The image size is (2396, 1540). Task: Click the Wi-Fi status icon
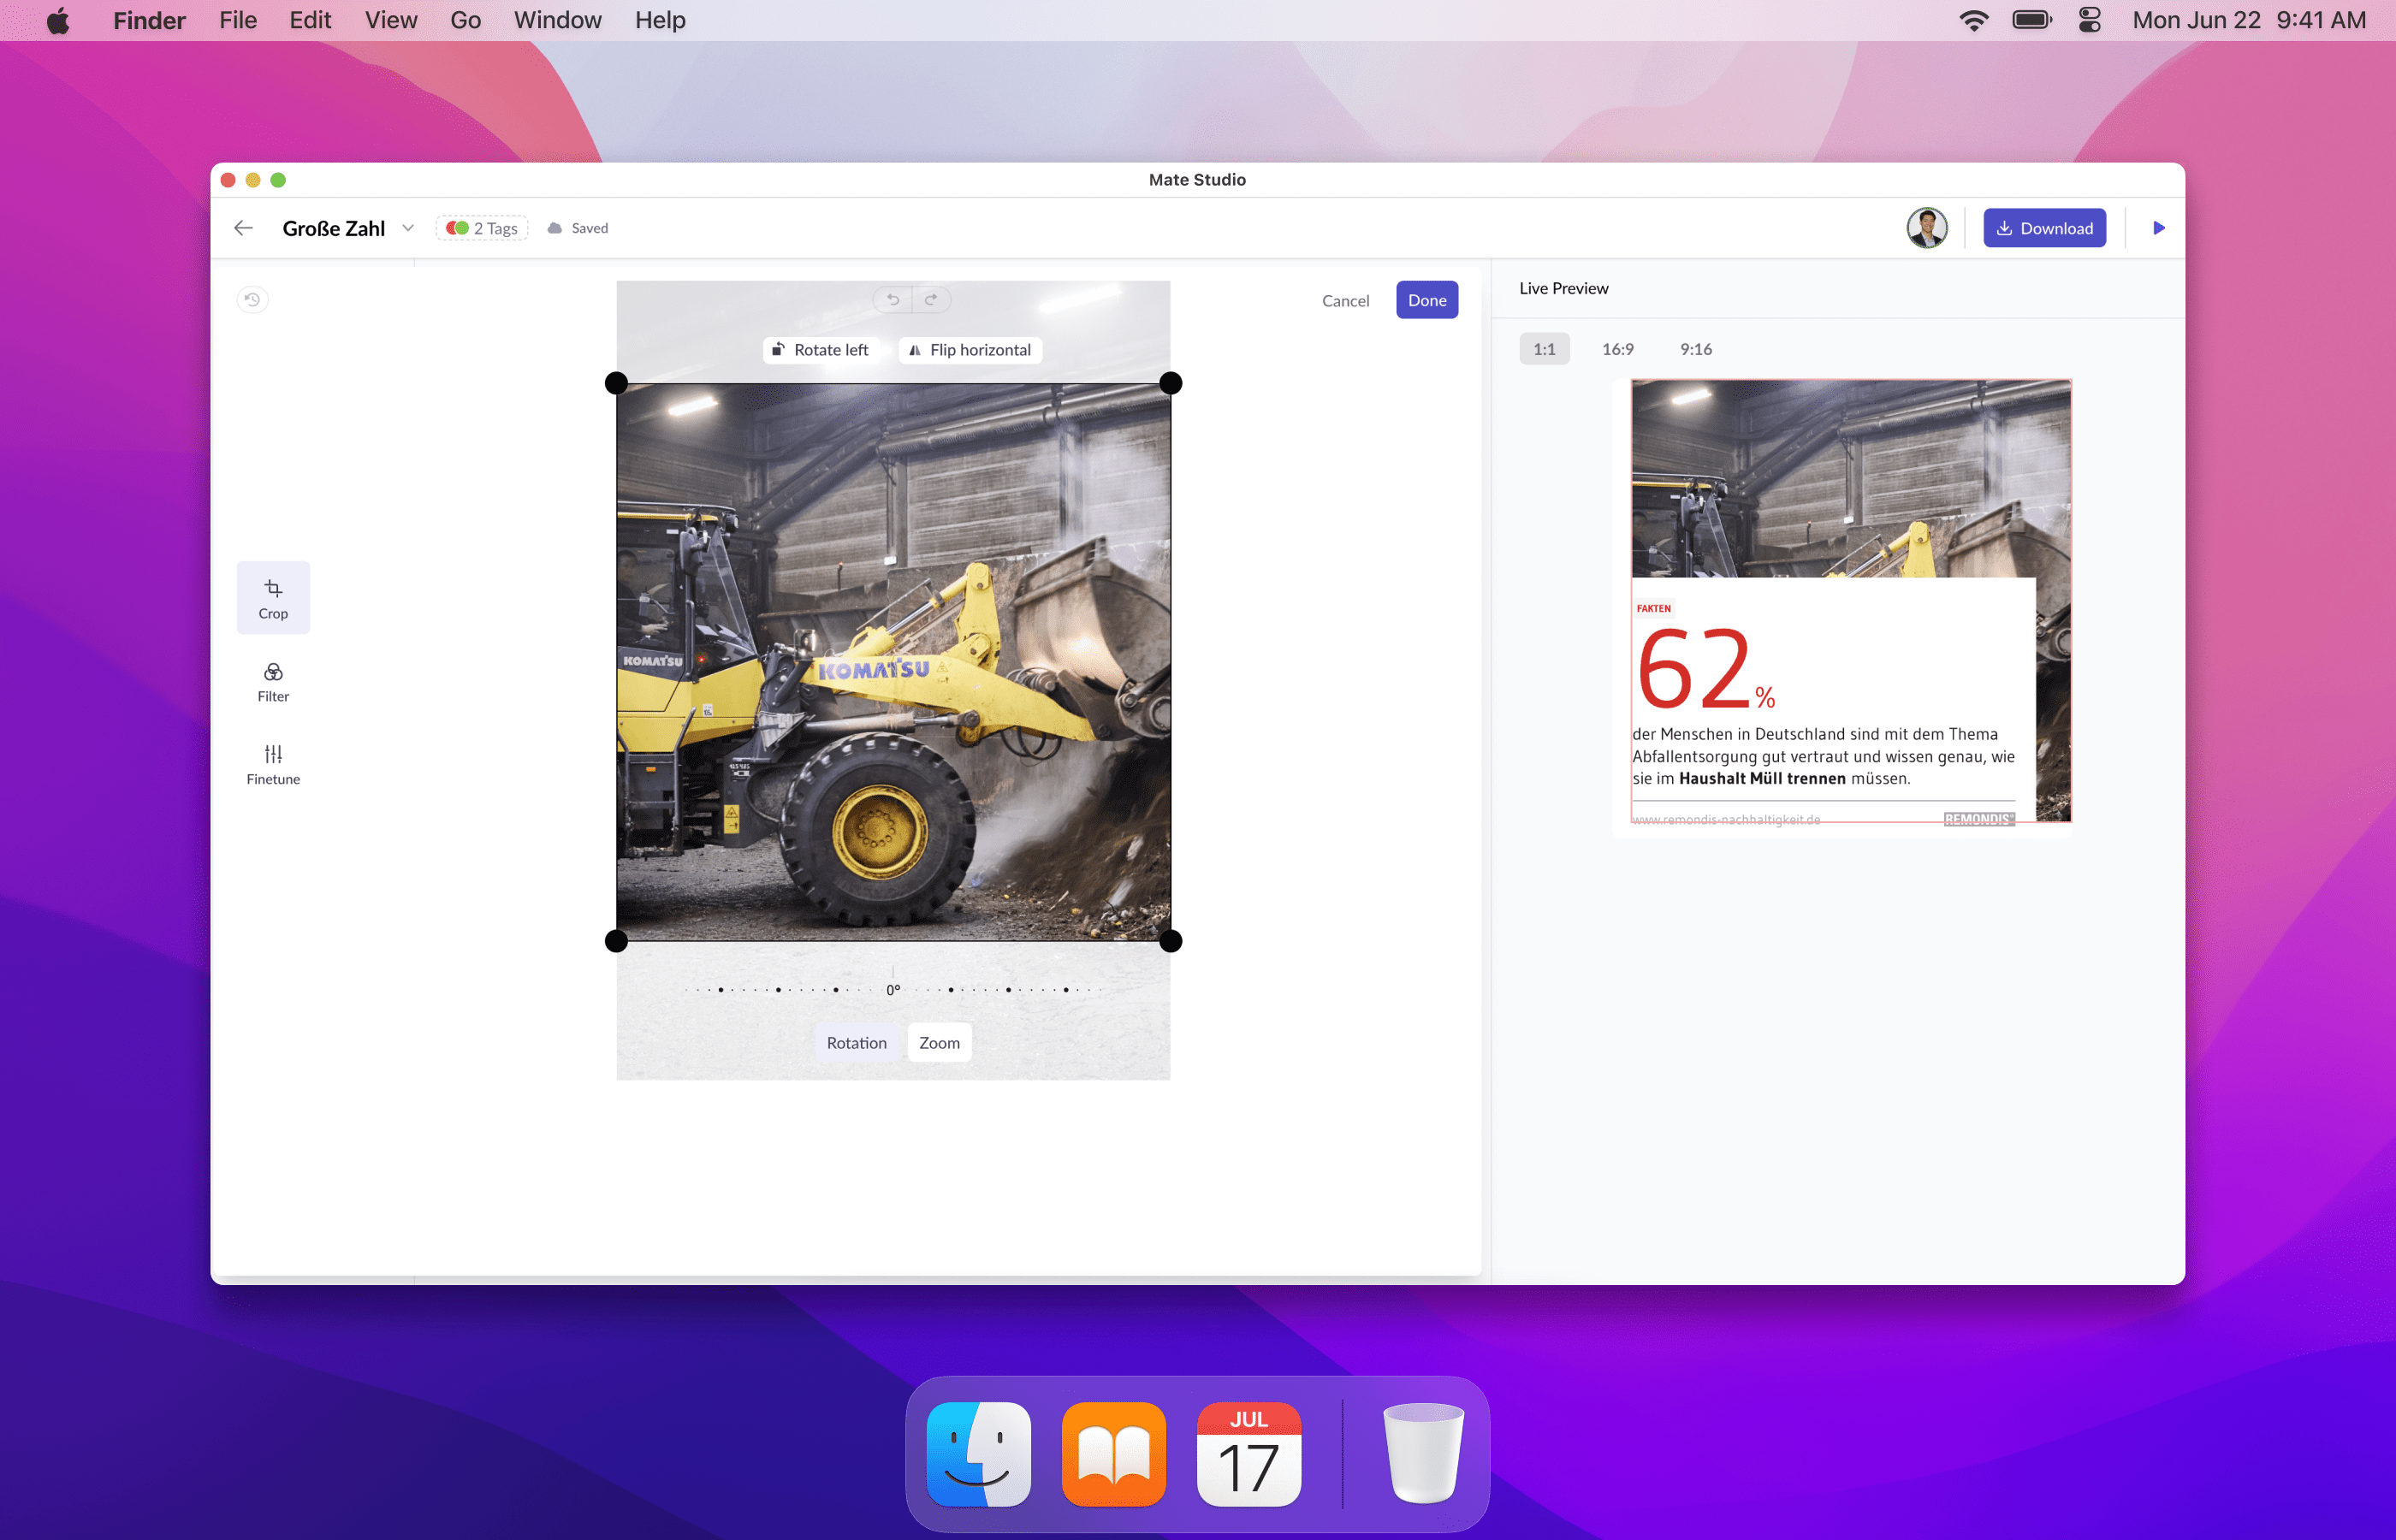1973,20
